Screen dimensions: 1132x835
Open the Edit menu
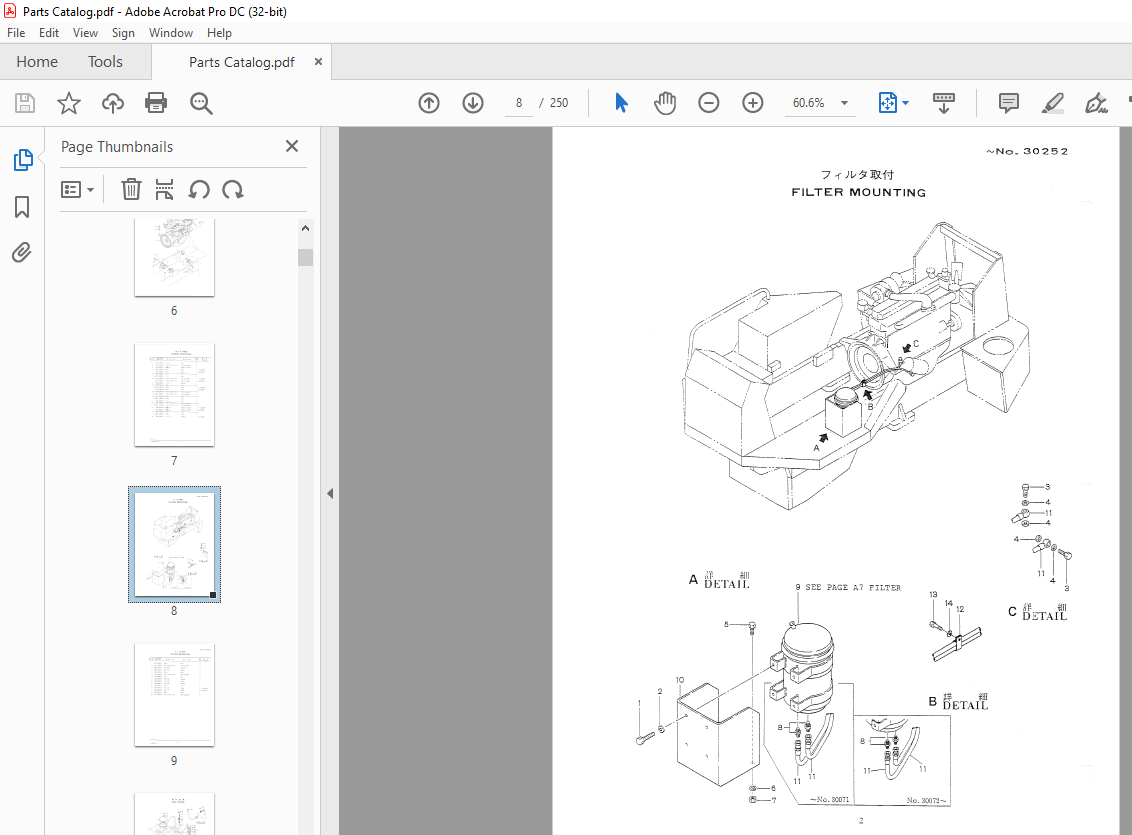point(49,33)
